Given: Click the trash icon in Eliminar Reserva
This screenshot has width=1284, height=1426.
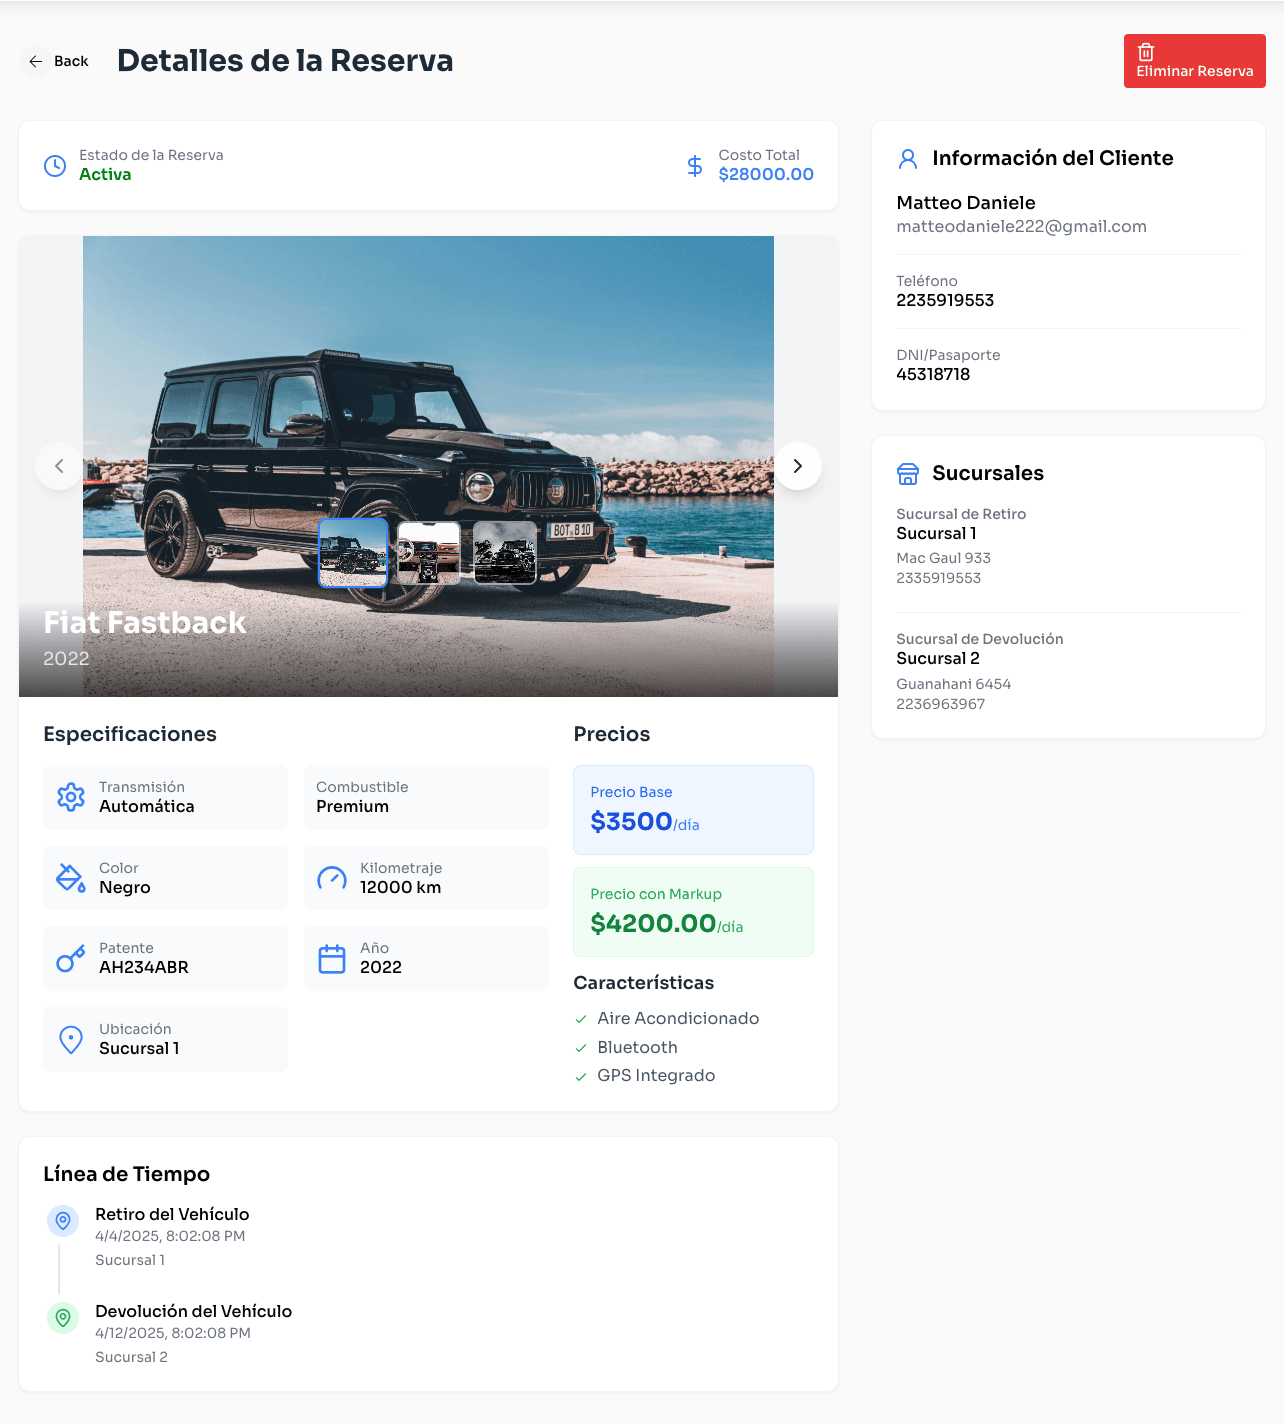Looking at the screenshot, I should pyautogui.click(x=1146, y=52).
